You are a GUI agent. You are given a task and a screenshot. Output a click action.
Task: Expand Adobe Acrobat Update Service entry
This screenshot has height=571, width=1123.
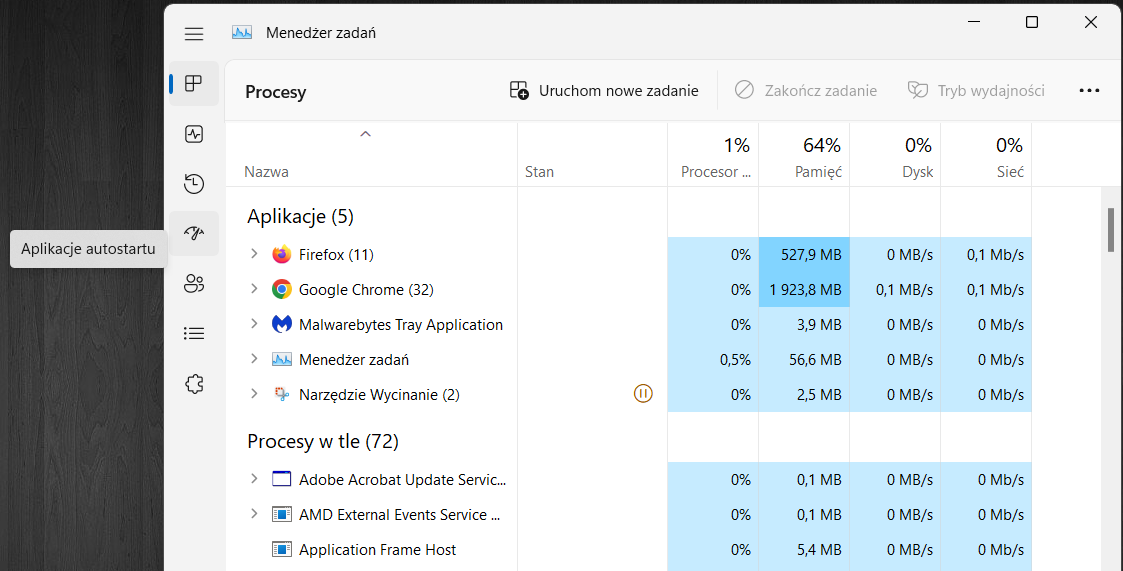click(x=254, y=480)
